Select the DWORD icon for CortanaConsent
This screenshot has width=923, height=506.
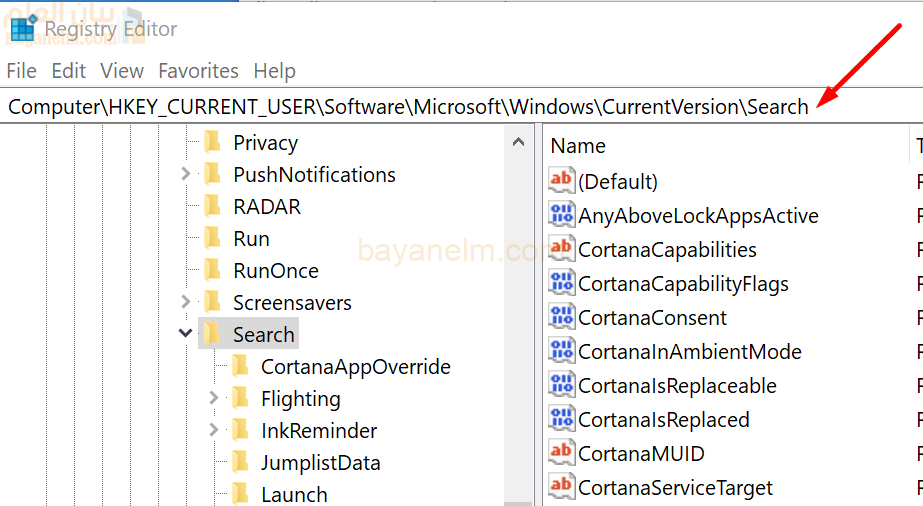[x=562, y=317]
